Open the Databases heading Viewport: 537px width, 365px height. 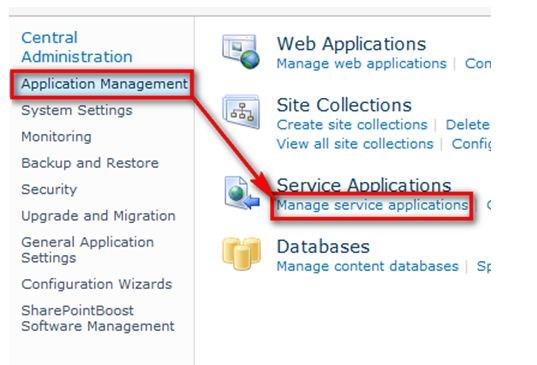coord(323,247)
